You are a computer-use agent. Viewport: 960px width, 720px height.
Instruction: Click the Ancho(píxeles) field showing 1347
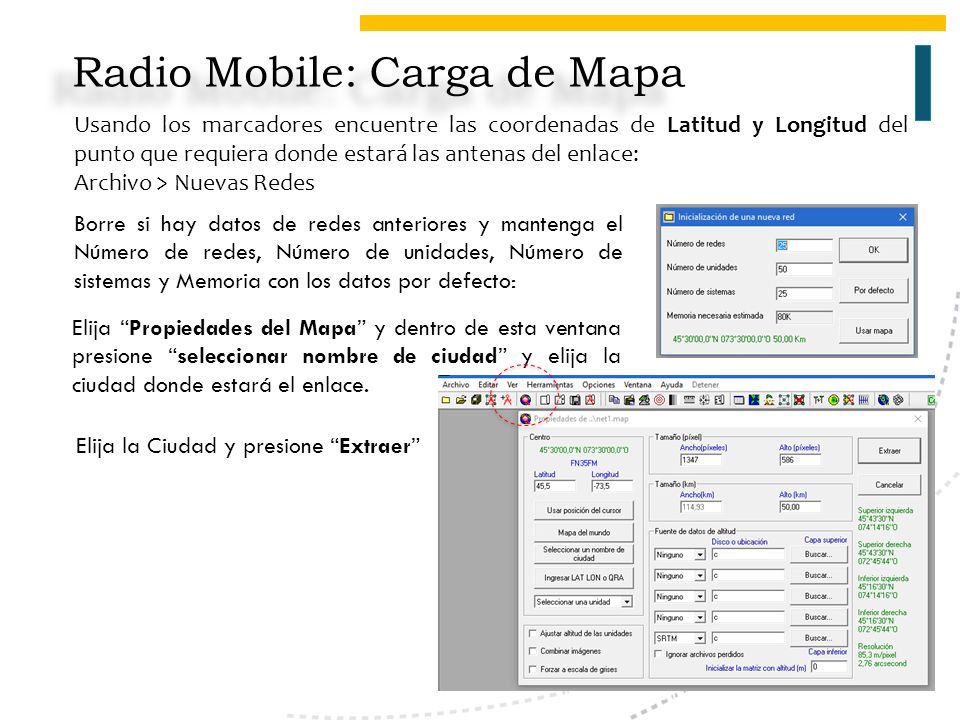click(x=700, y=460)
